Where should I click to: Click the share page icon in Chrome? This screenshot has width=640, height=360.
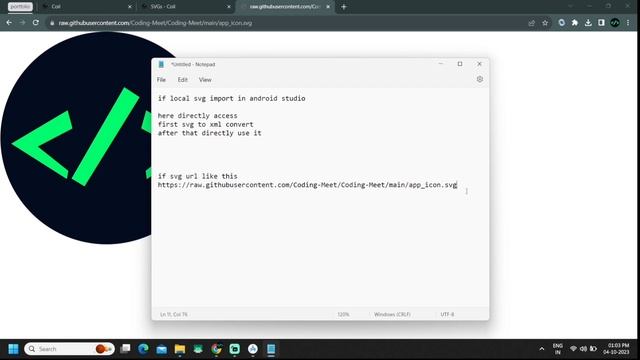point(531,23)
